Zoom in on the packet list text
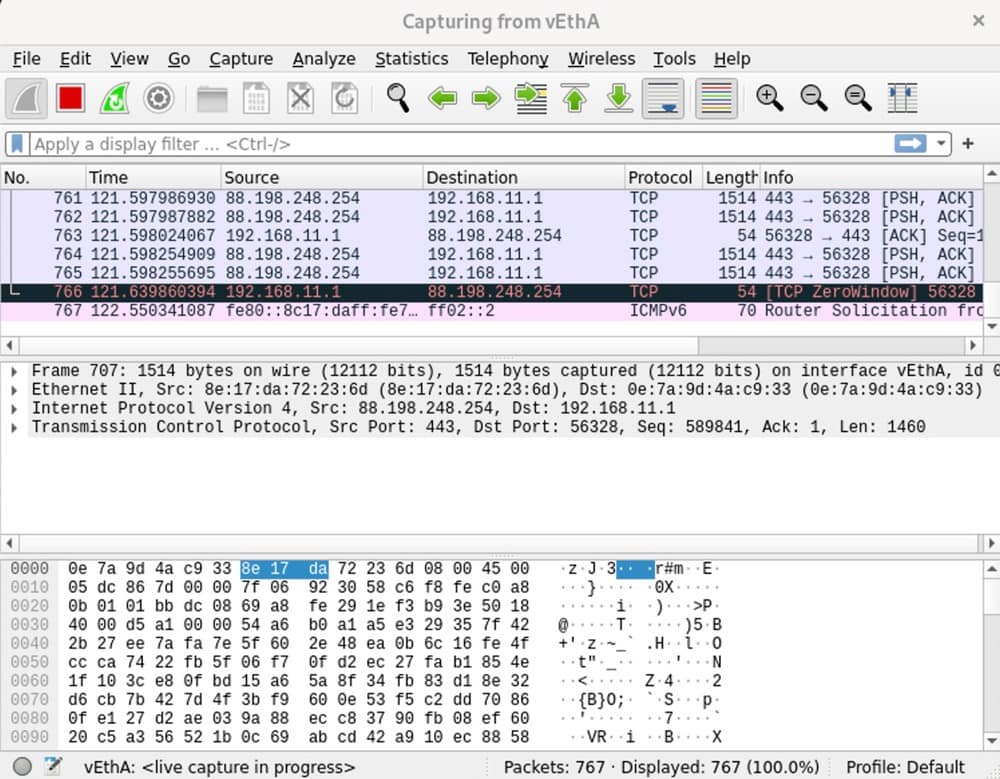 (x=770, y=98)
